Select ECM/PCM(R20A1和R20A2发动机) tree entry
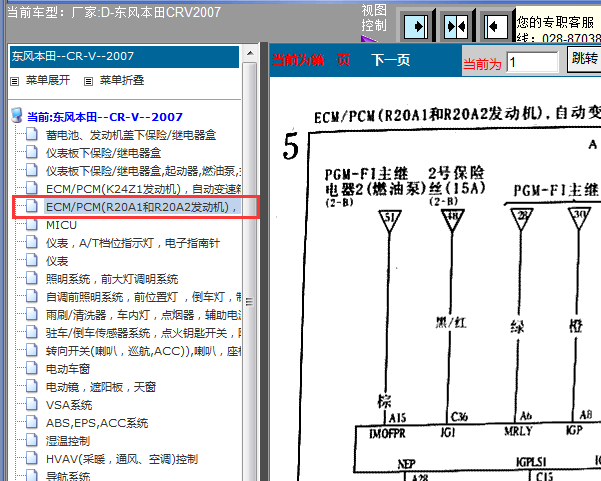The width and height of the screenshot is (601, 481). click(141, 207)
